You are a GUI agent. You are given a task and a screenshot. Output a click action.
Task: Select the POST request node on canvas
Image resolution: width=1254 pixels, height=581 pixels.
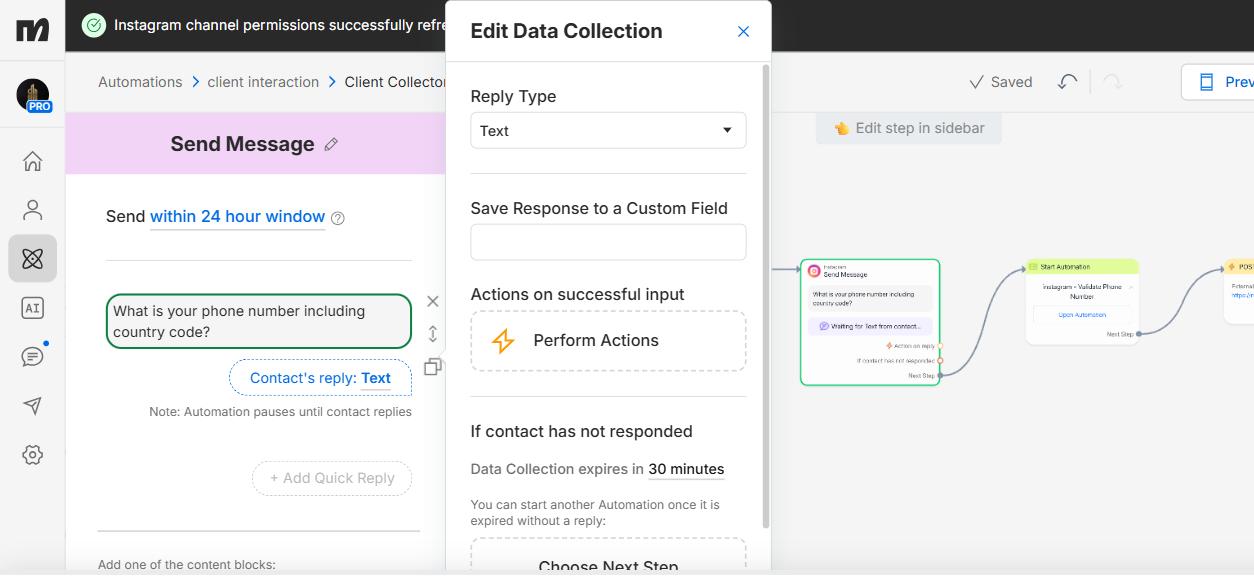1239,291
